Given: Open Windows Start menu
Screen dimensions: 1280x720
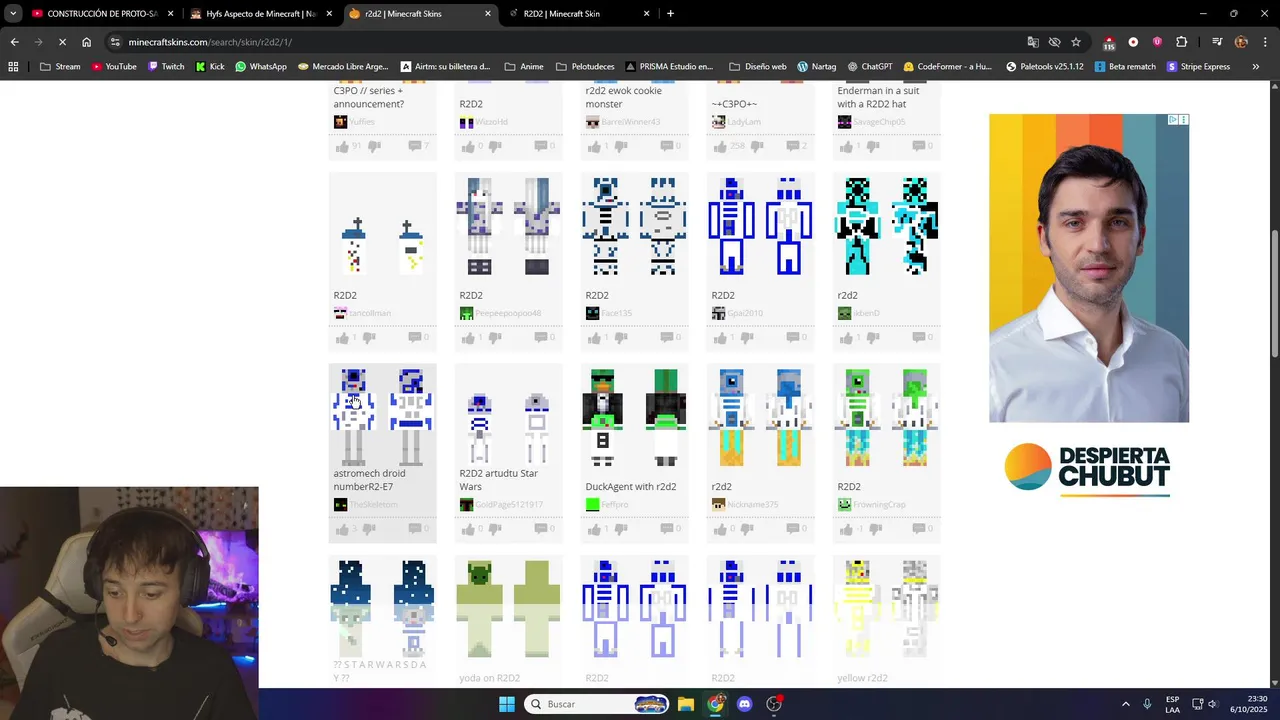Looking at the screenshot, I should pos(507,704).
